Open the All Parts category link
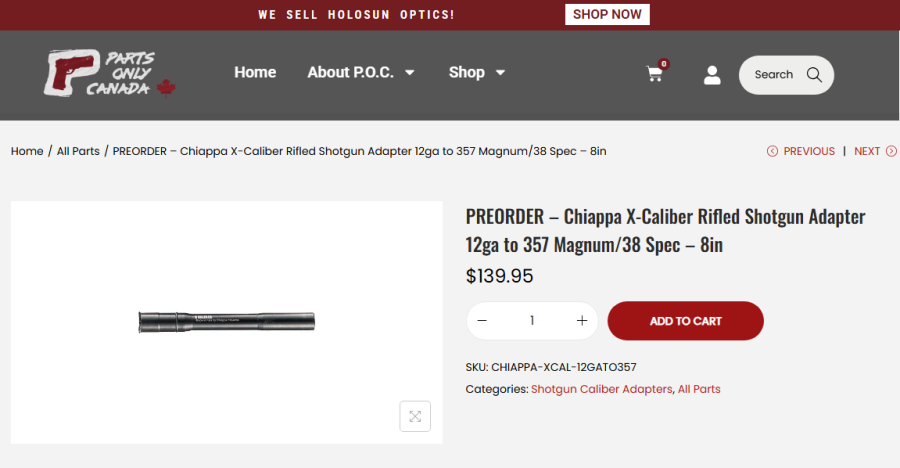This screenshot has height=468, width=900. 699,389
